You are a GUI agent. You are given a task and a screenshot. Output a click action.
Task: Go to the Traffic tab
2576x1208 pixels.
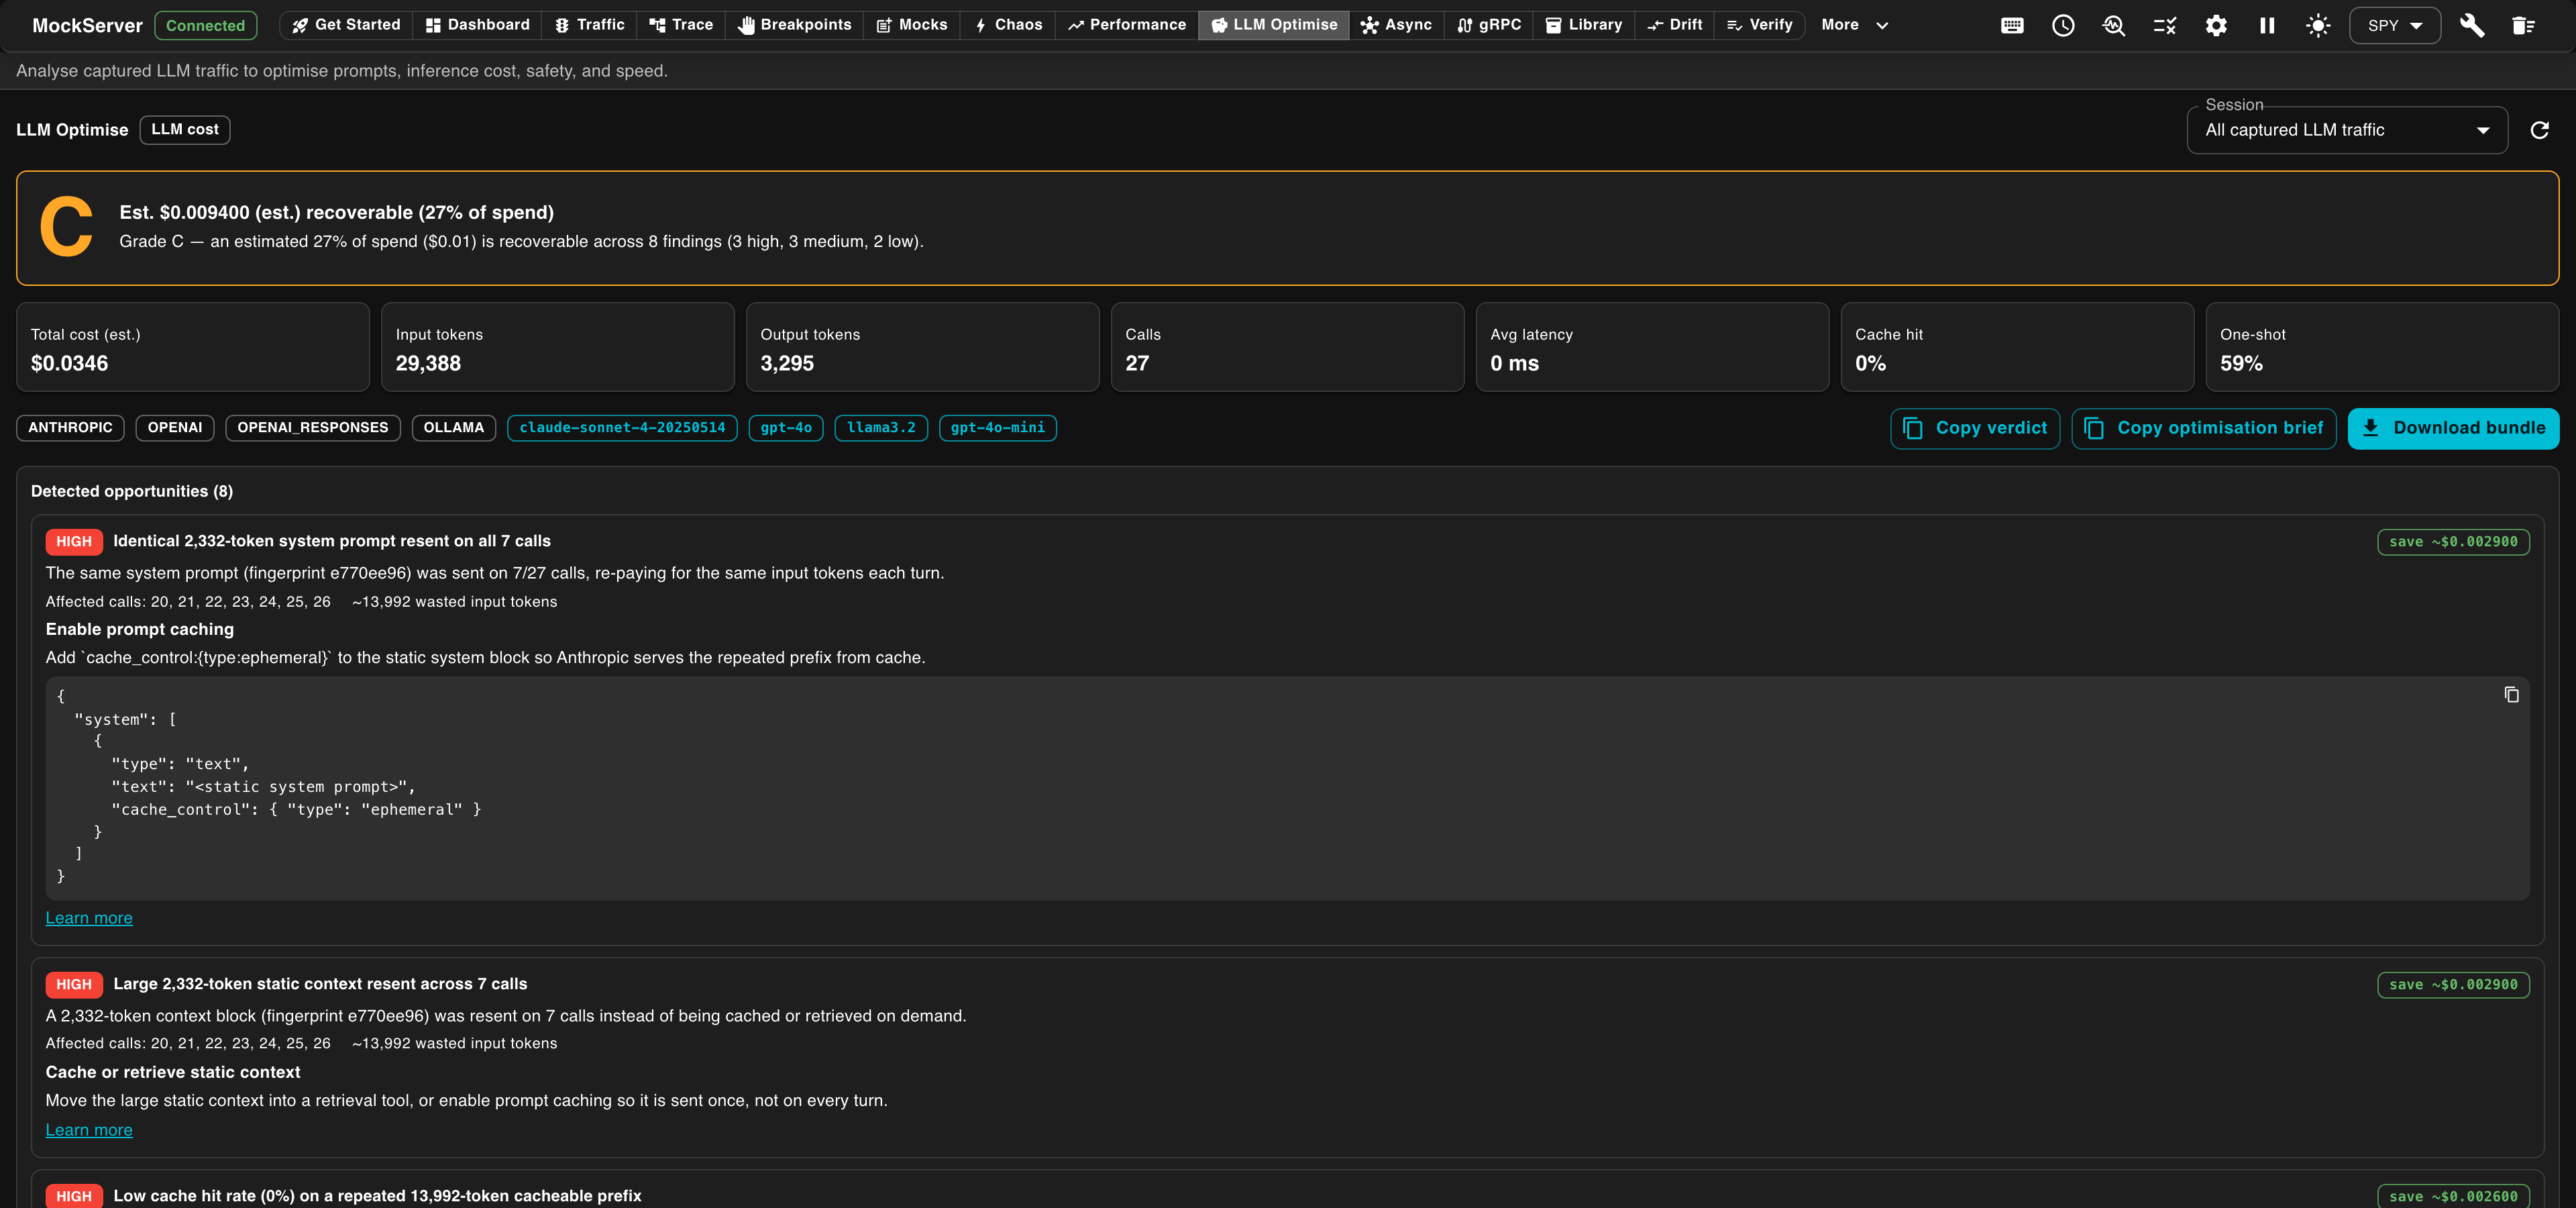click(x=589, y=25)
